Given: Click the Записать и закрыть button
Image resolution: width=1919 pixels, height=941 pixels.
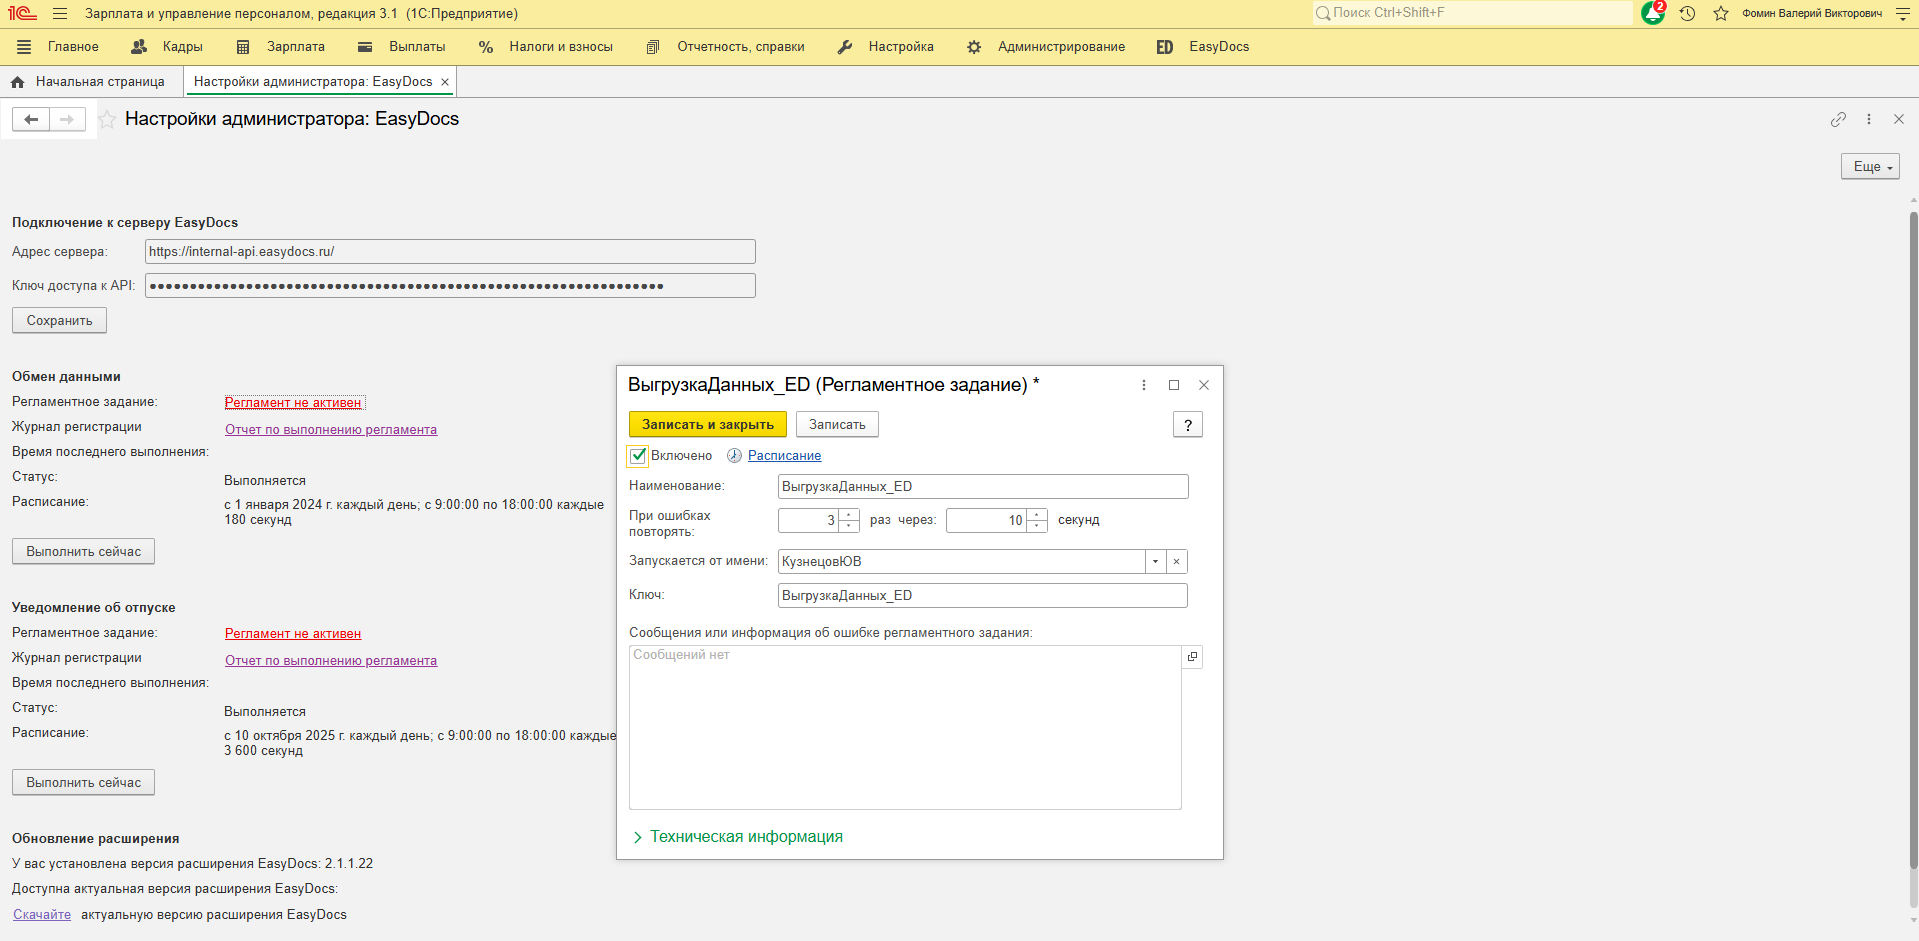Looking at the screenshot, I should pyautogui.click(x=707, y=425).
